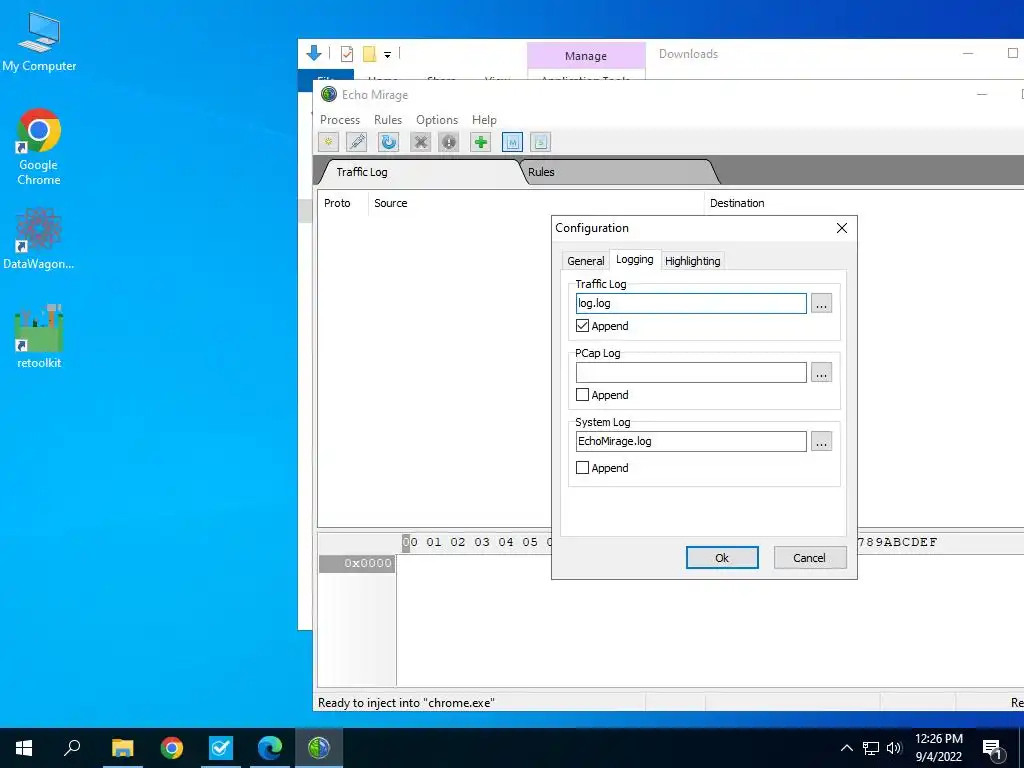Open the Manage tab in Downloads window
This screenshot has height=768, width=1024.
click(586, 56)
